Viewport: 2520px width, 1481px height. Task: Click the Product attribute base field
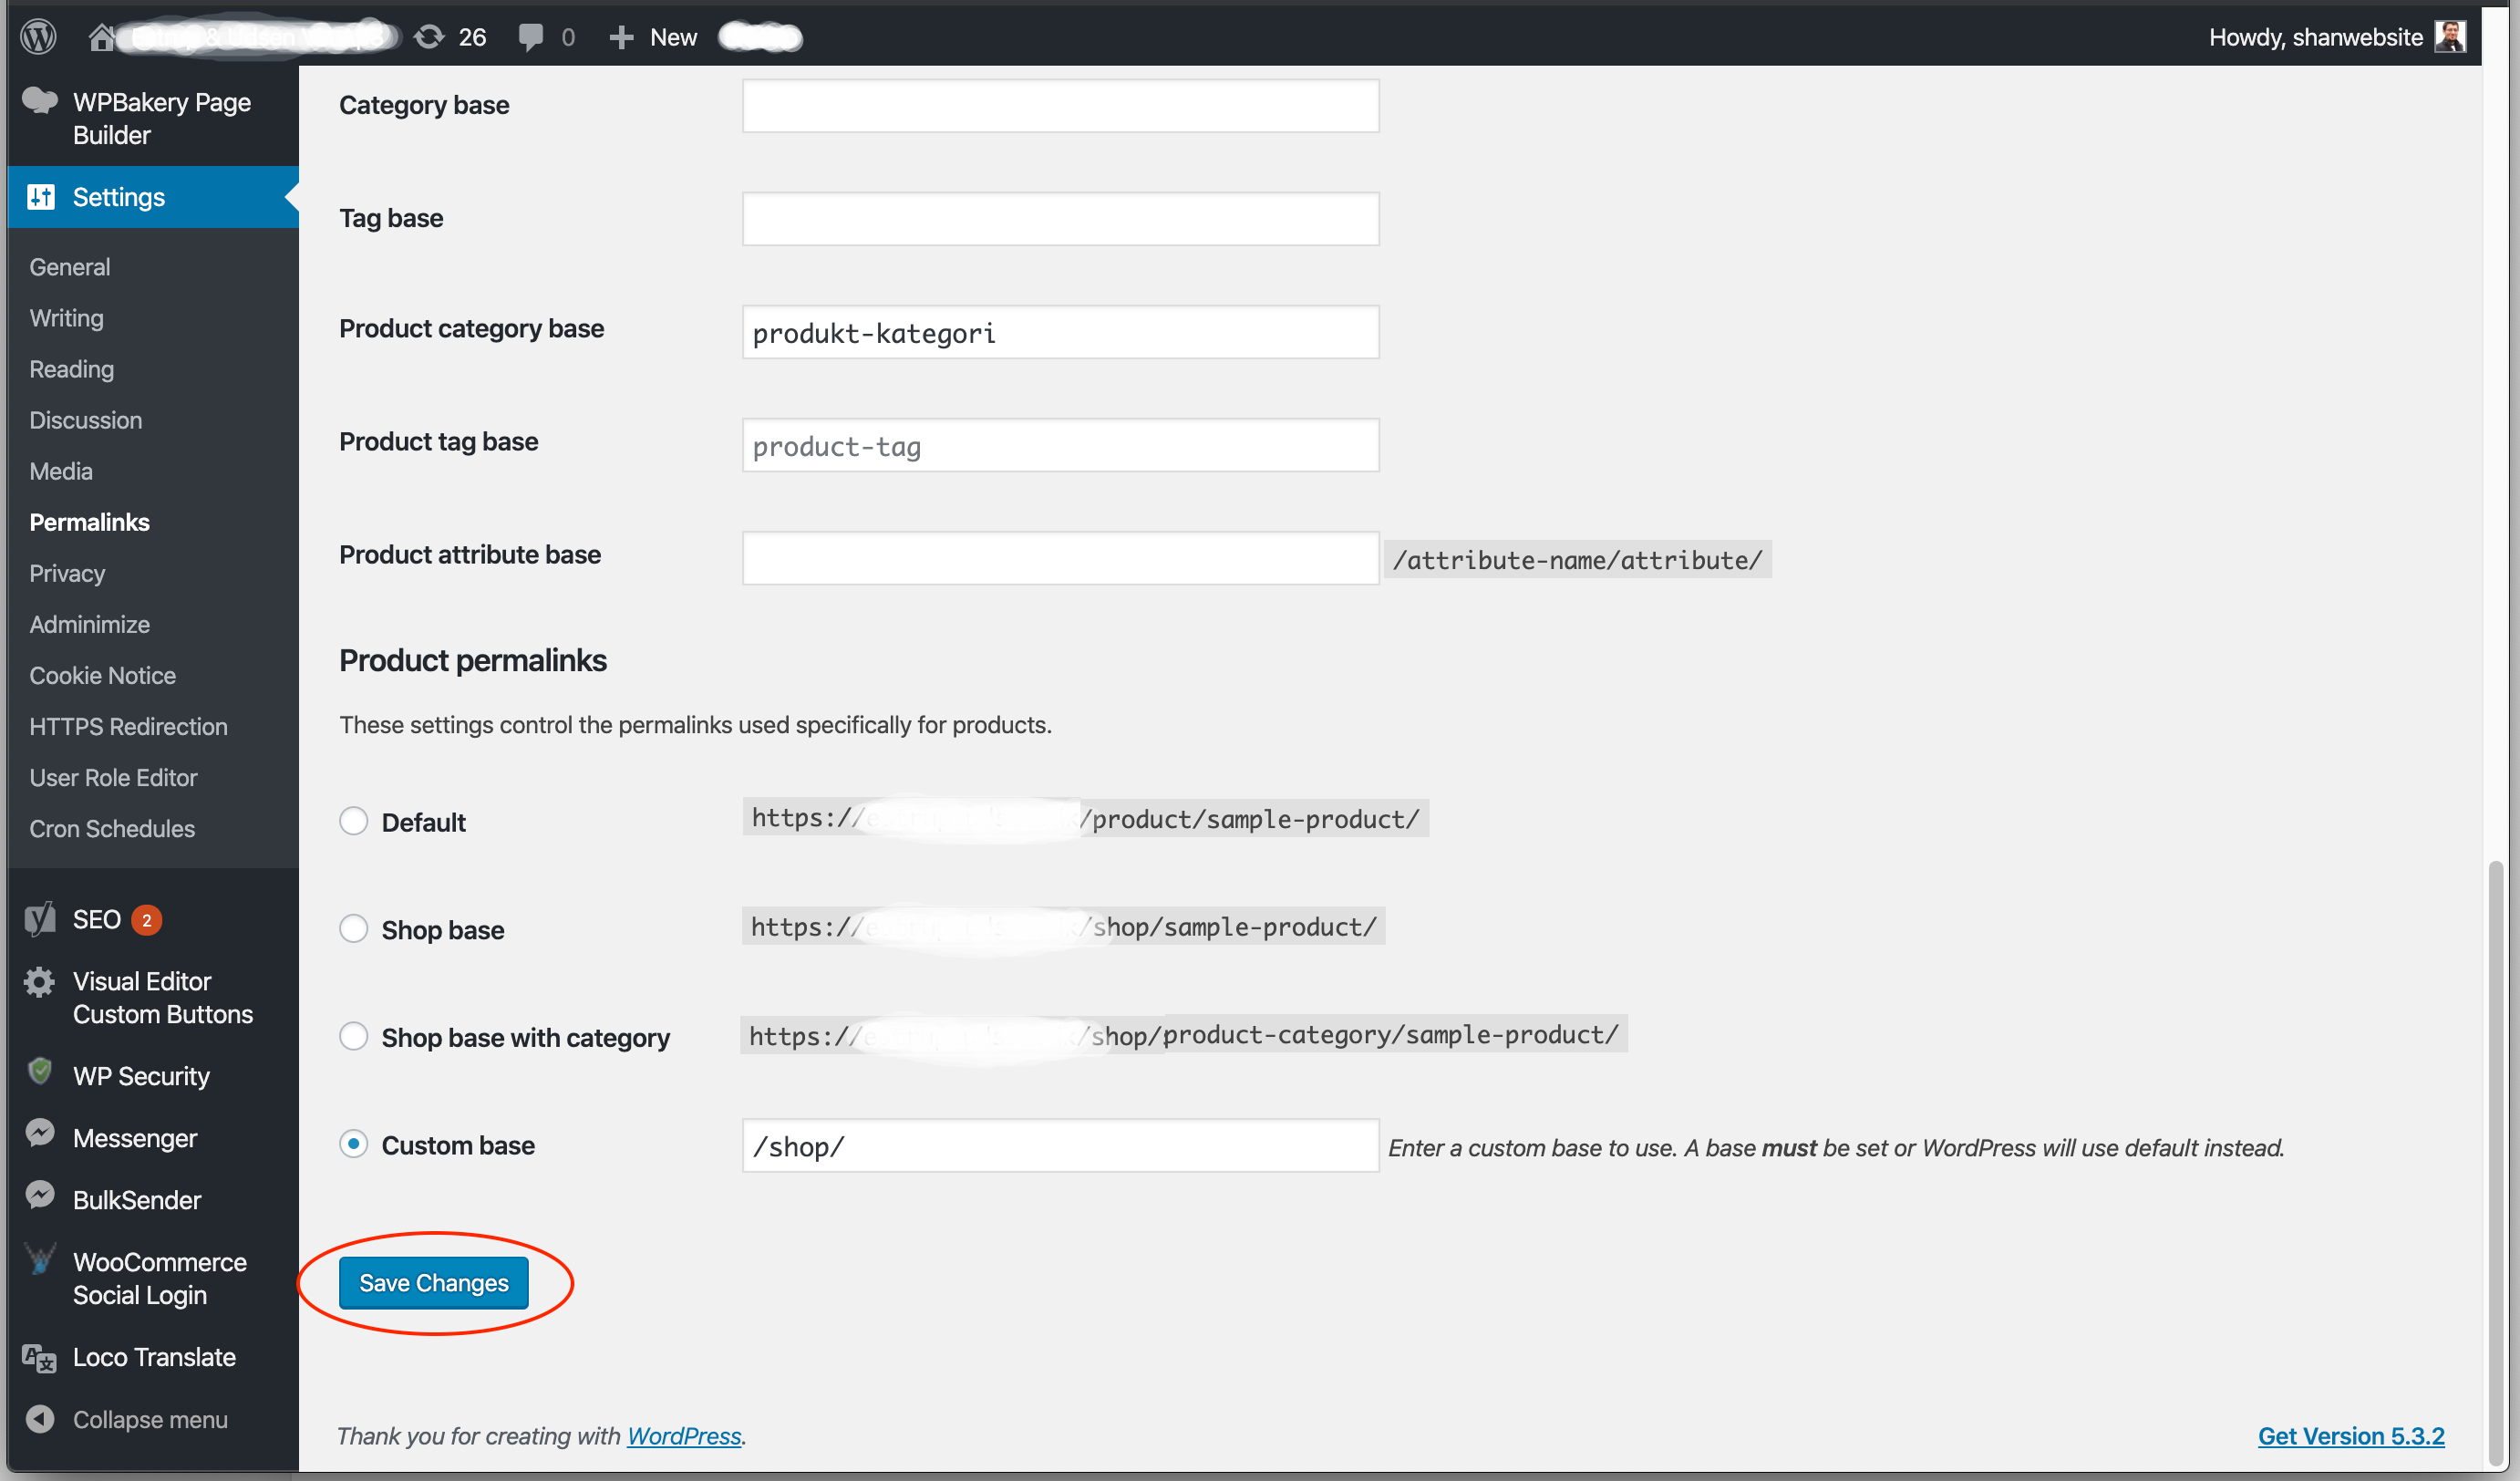click(x=1060, y=558)
